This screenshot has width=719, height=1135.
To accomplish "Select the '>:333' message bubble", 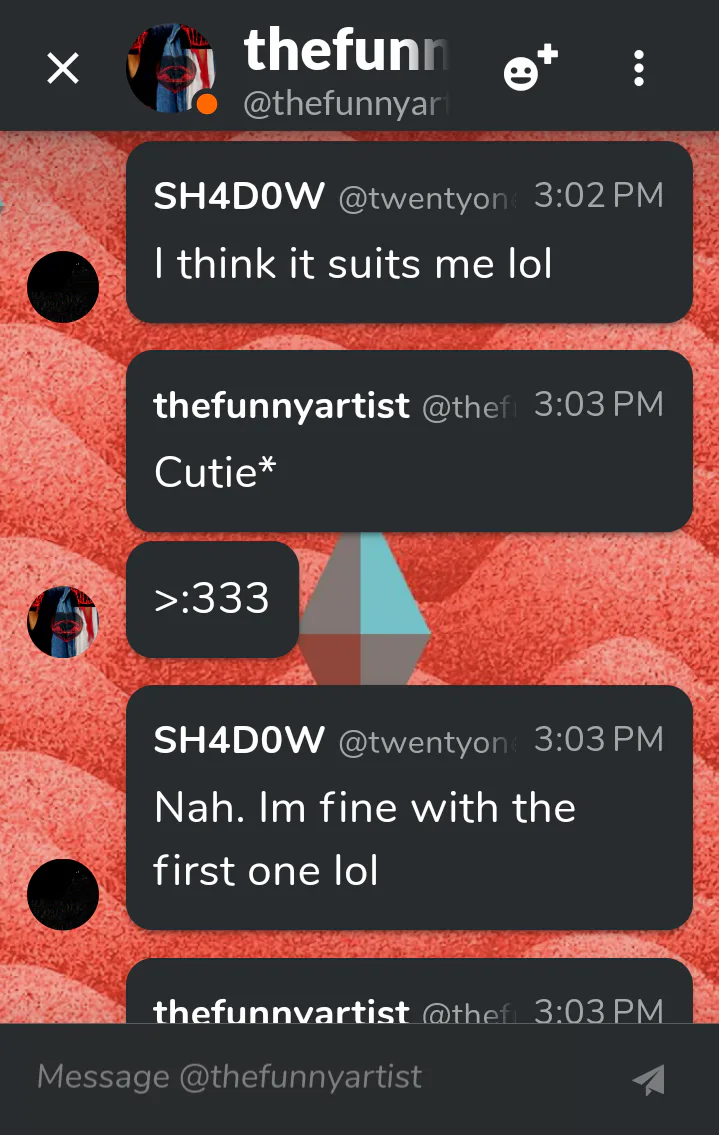I will (x=213, y=599).
